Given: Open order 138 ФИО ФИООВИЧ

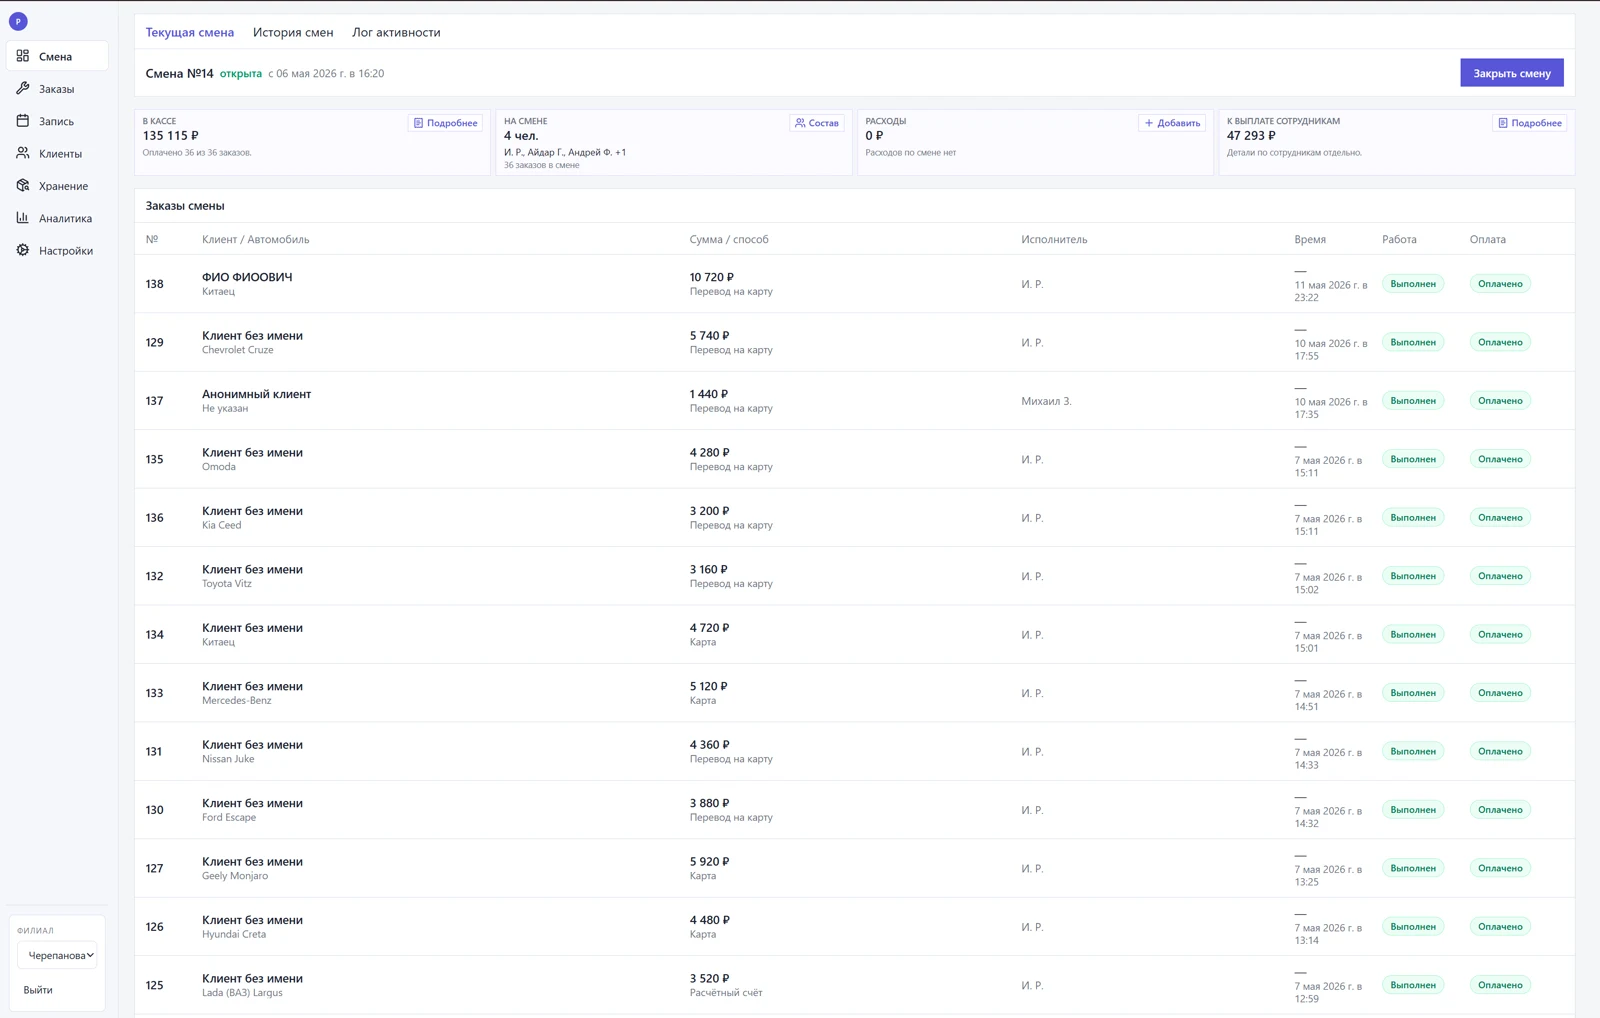Looking at the screenshot, I should (854, 284).
